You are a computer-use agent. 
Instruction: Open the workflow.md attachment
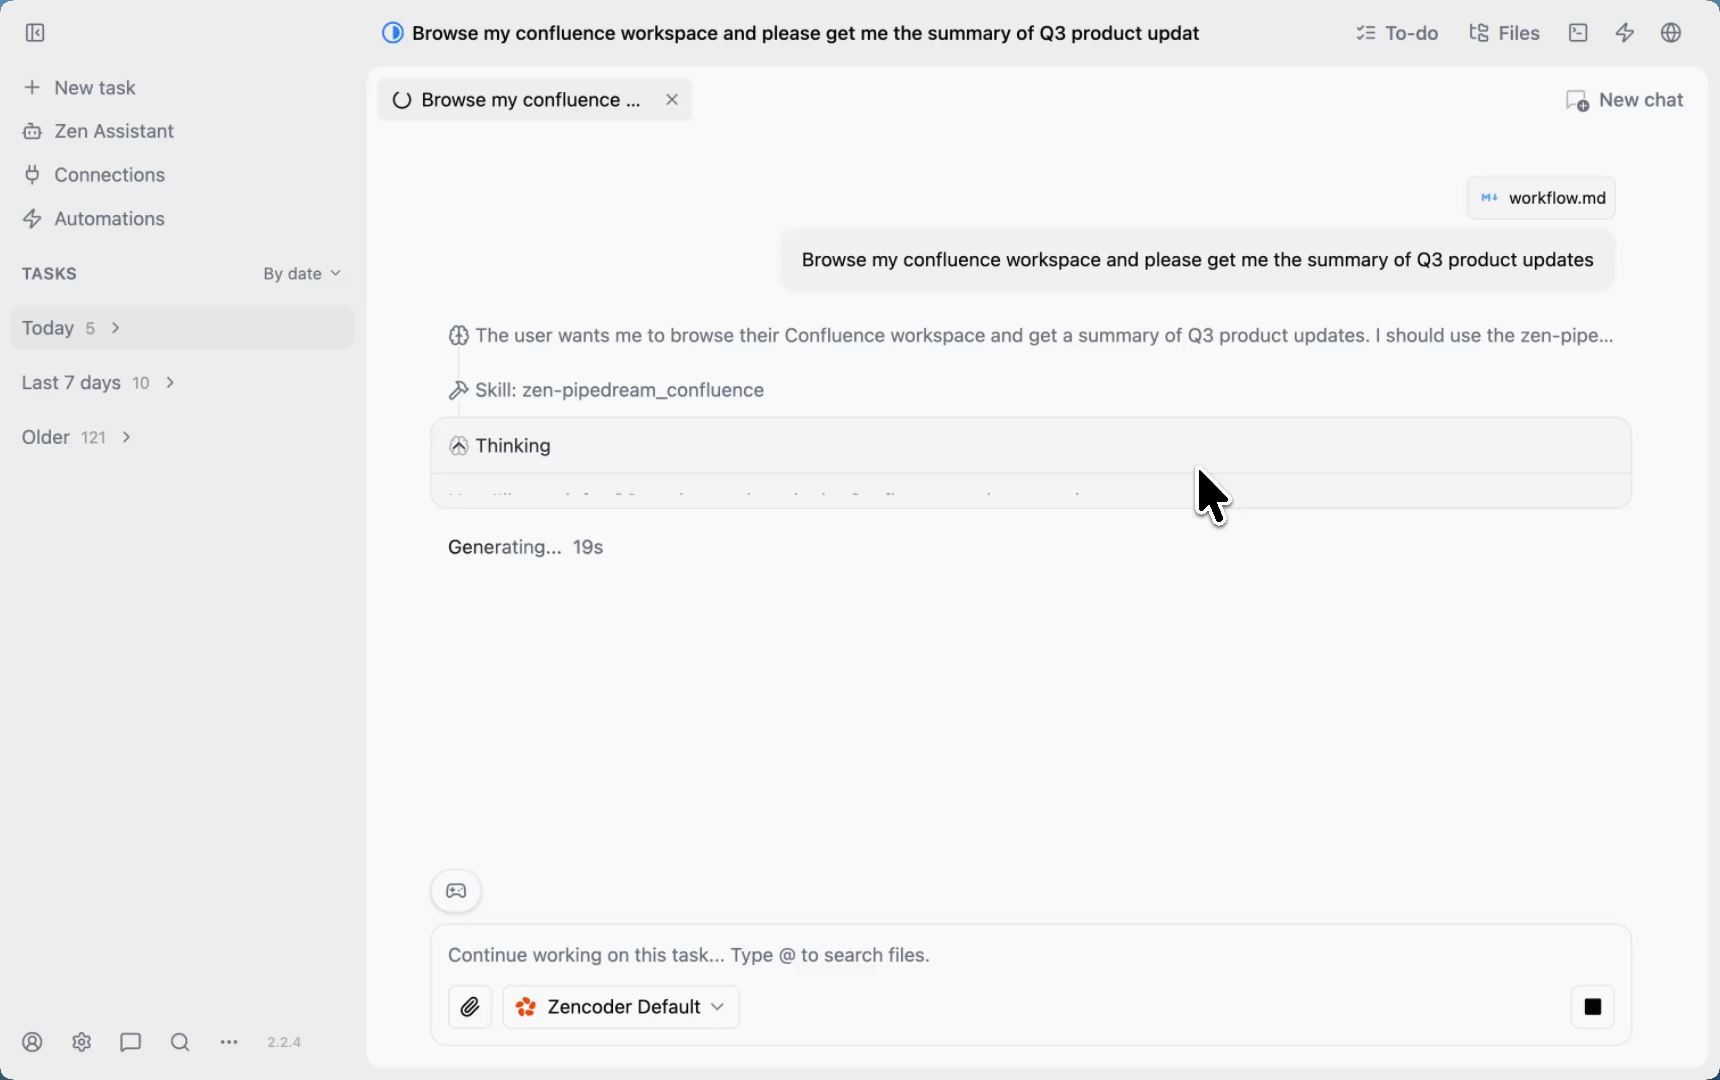[x=1541, y=198]
